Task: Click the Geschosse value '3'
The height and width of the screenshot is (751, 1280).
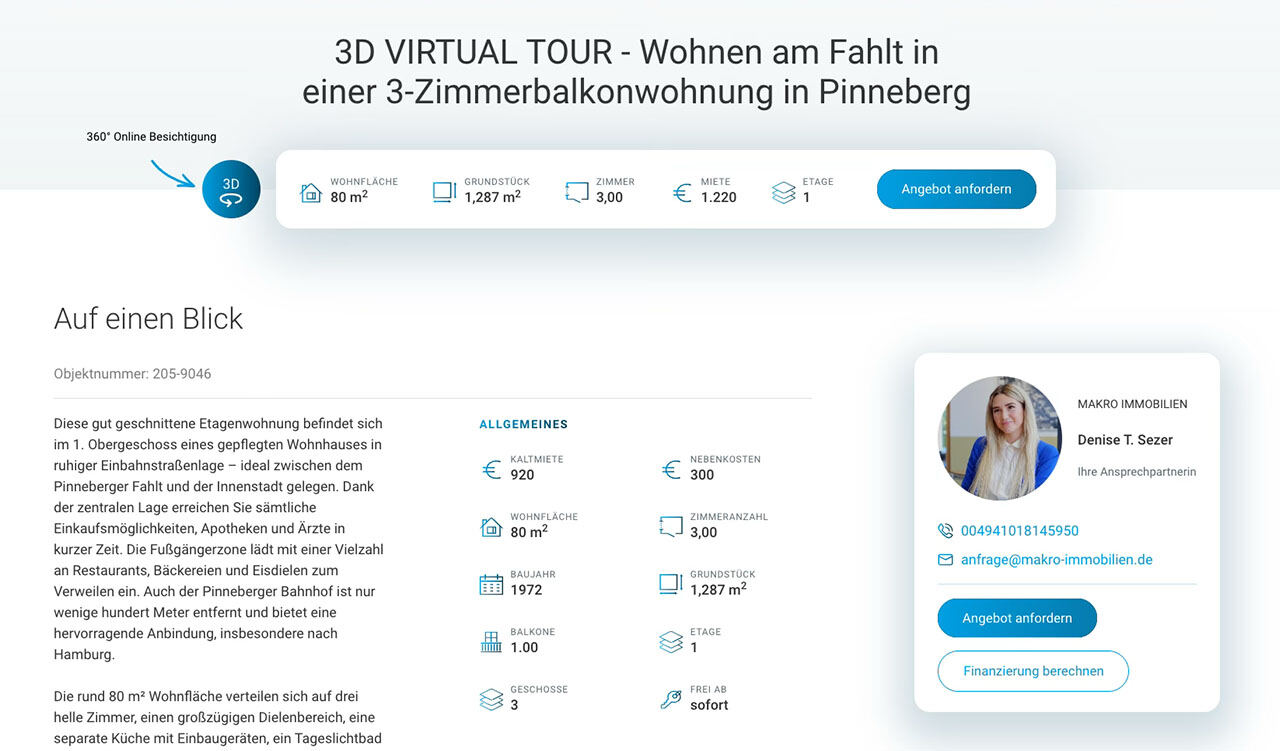Action: pyautogui.click(x=514, y=705)
